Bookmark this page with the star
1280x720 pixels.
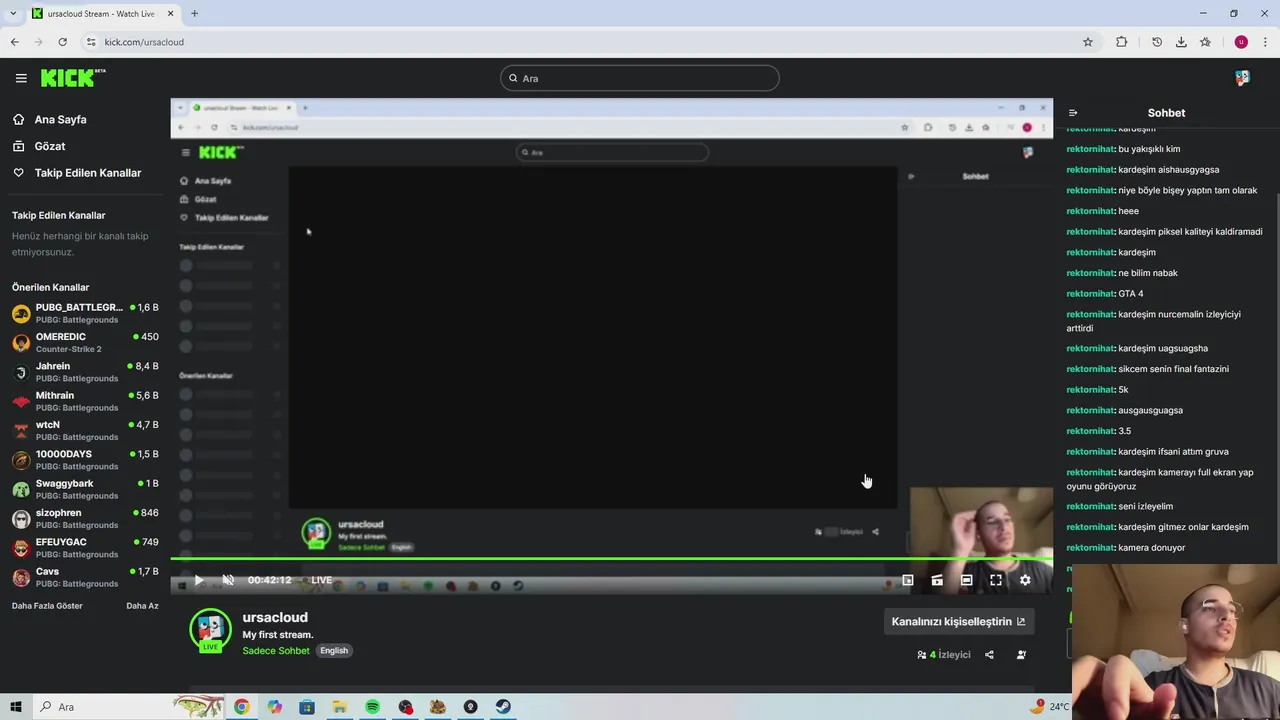[x=1088, y=42]
